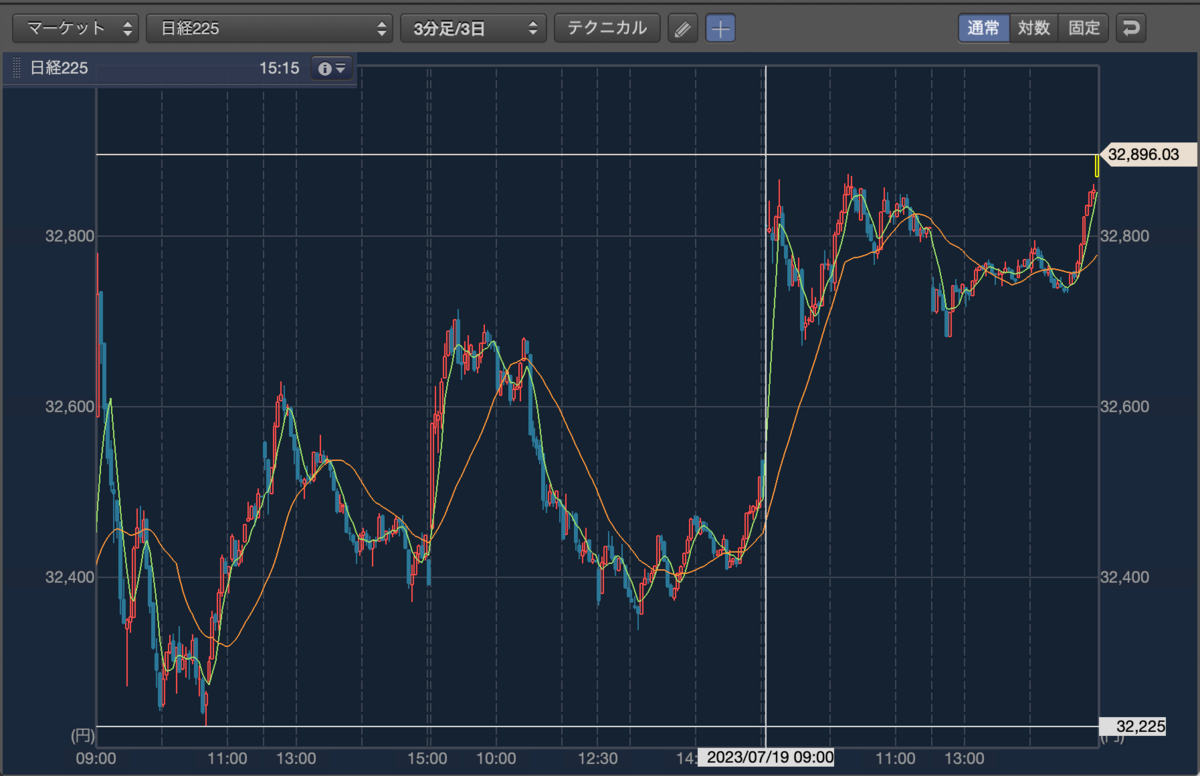
Task: Open the info dropdown in legend panel
Action: pyautogui.click(x=331, y=68)
